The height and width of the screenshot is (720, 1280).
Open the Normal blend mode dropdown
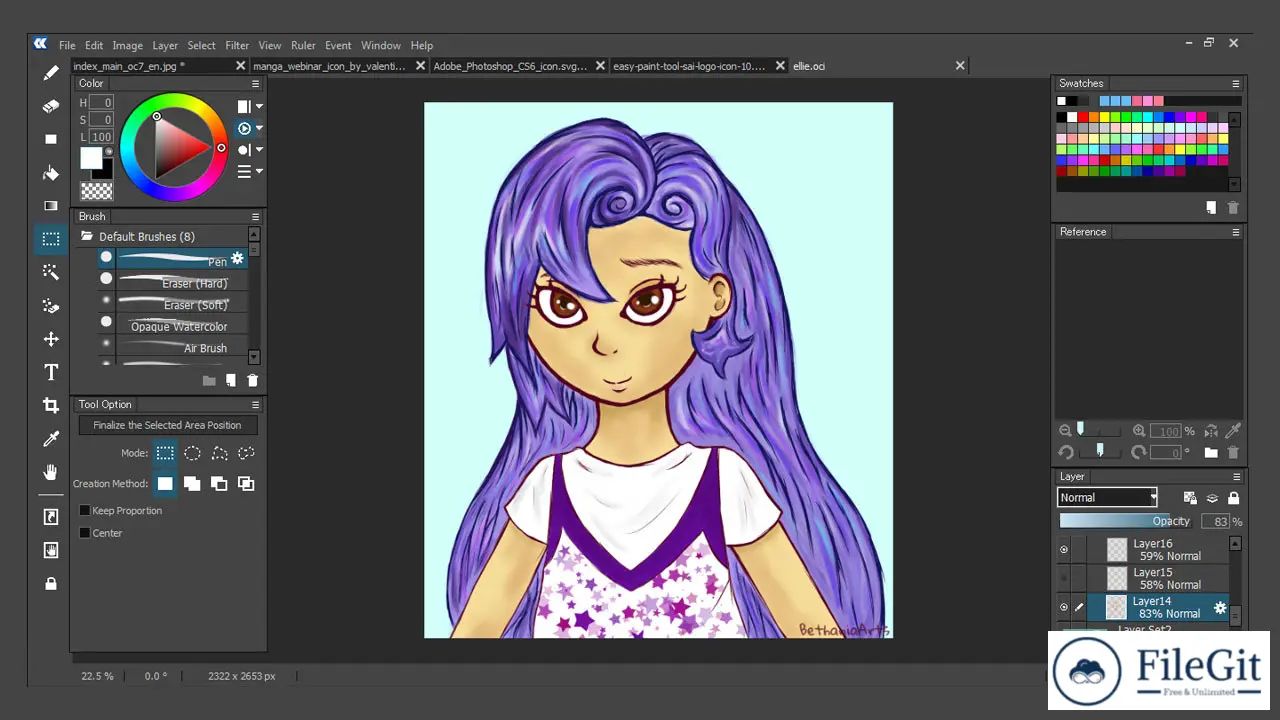click(1107, 497)
